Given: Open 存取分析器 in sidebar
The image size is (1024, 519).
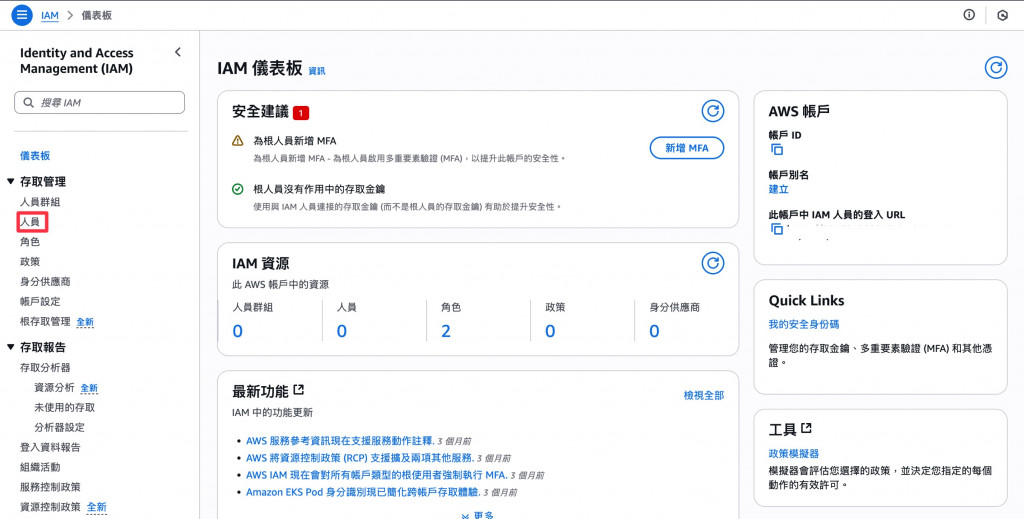Looking at the screenshot, I should [45, 368].
